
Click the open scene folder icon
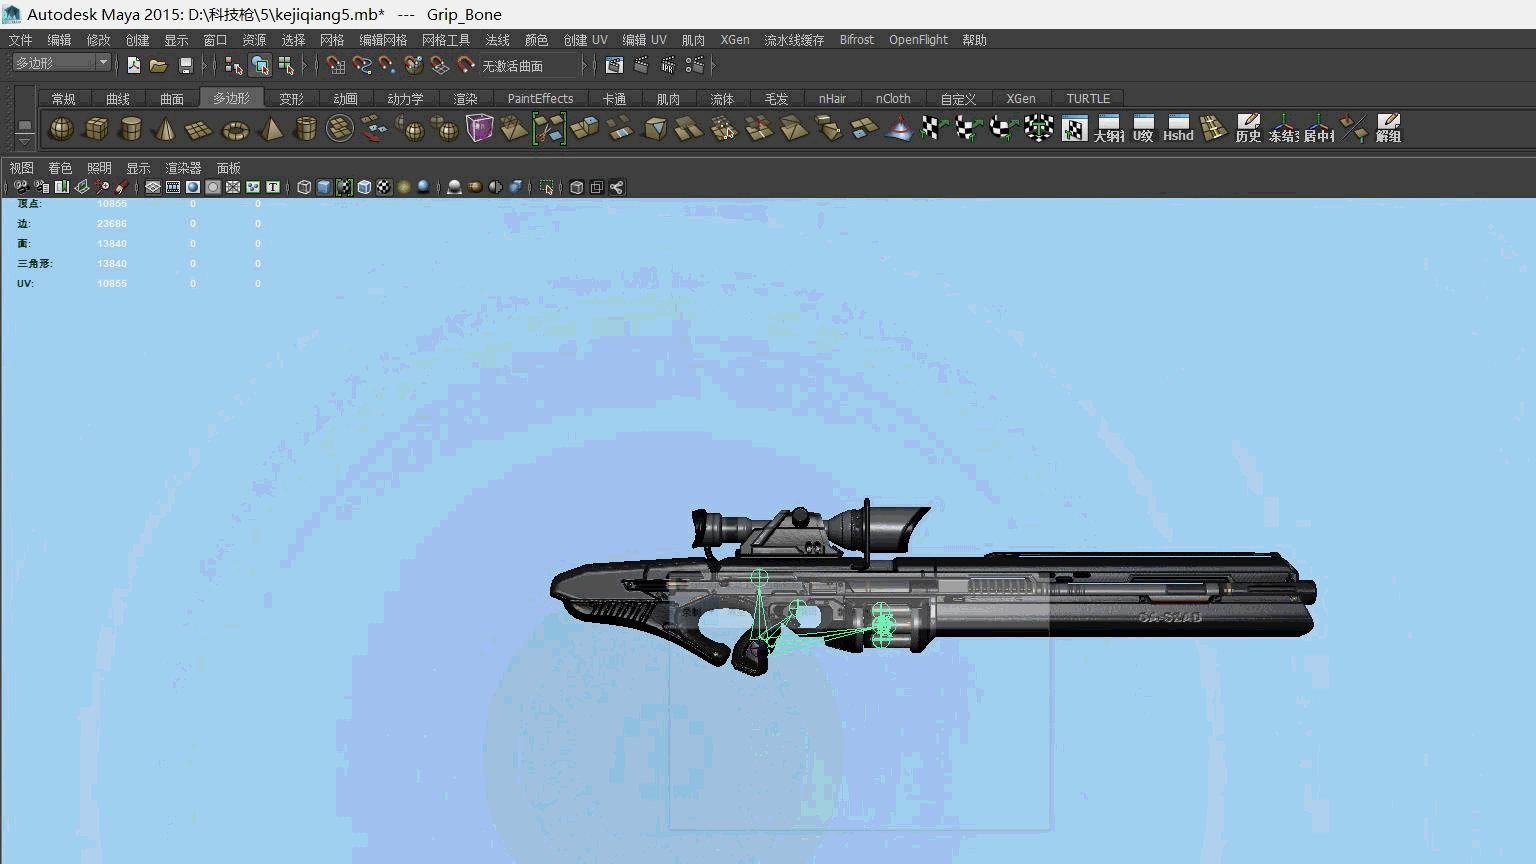pos(158,65)
